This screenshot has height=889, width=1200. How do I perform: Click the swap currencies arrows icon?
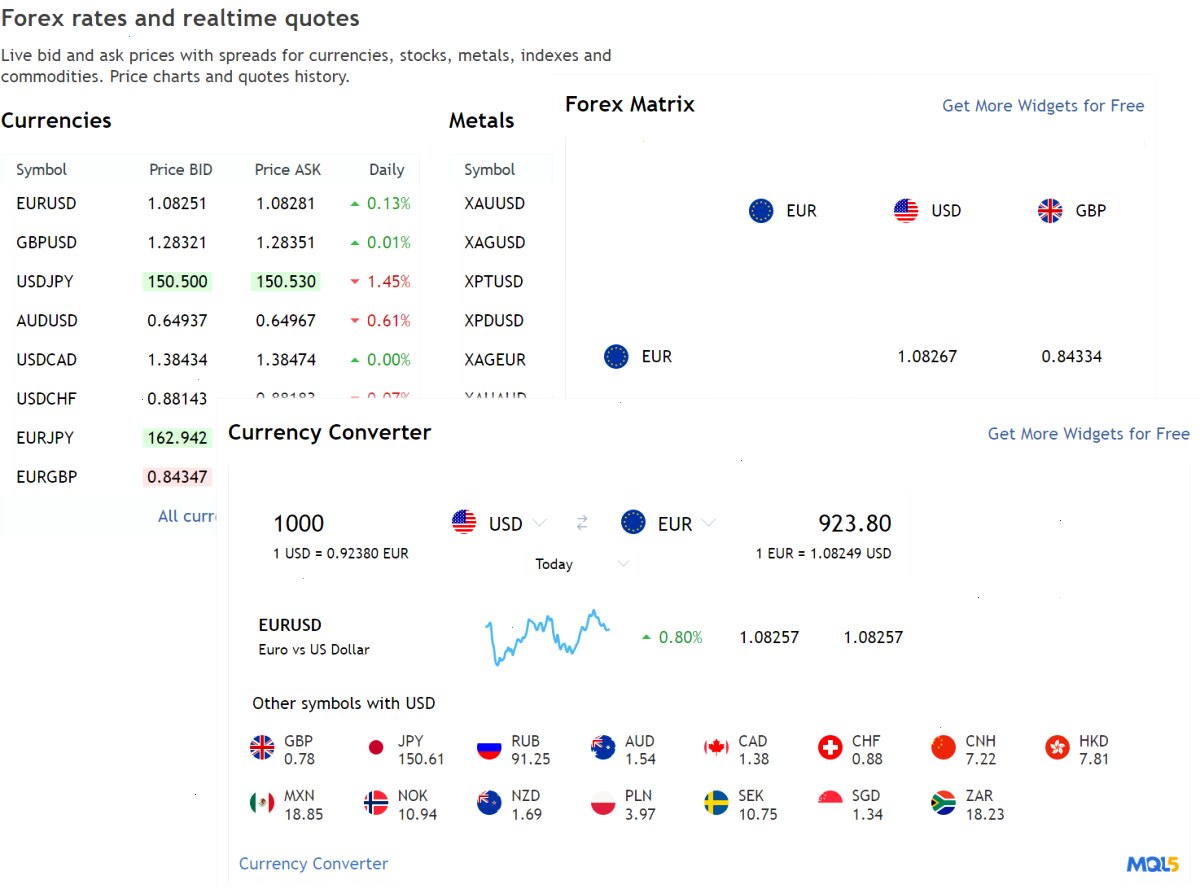(x=582, y=523)
